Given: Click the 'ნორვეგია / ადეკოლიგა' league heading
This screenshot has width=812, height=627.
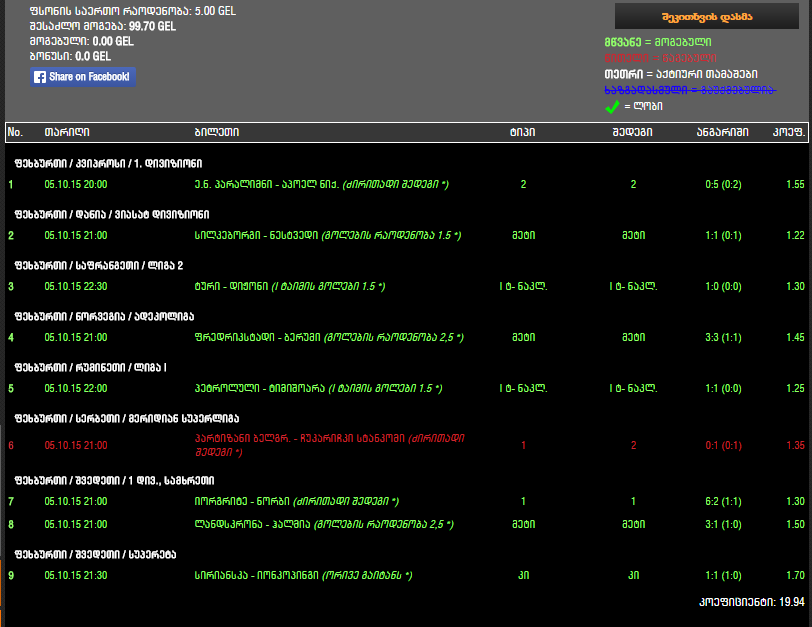Looking at the screenshot, I should click(104, 316).
